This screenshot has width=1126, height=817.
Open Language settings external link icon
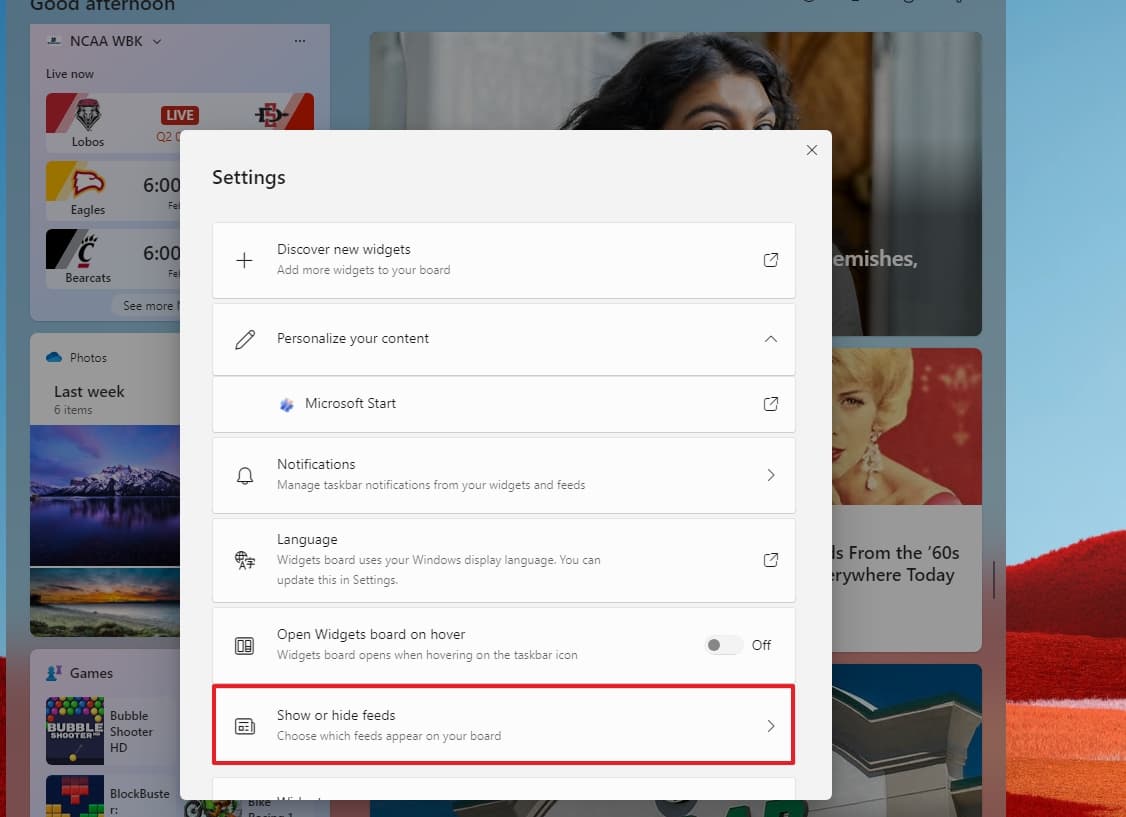point(770,560)
